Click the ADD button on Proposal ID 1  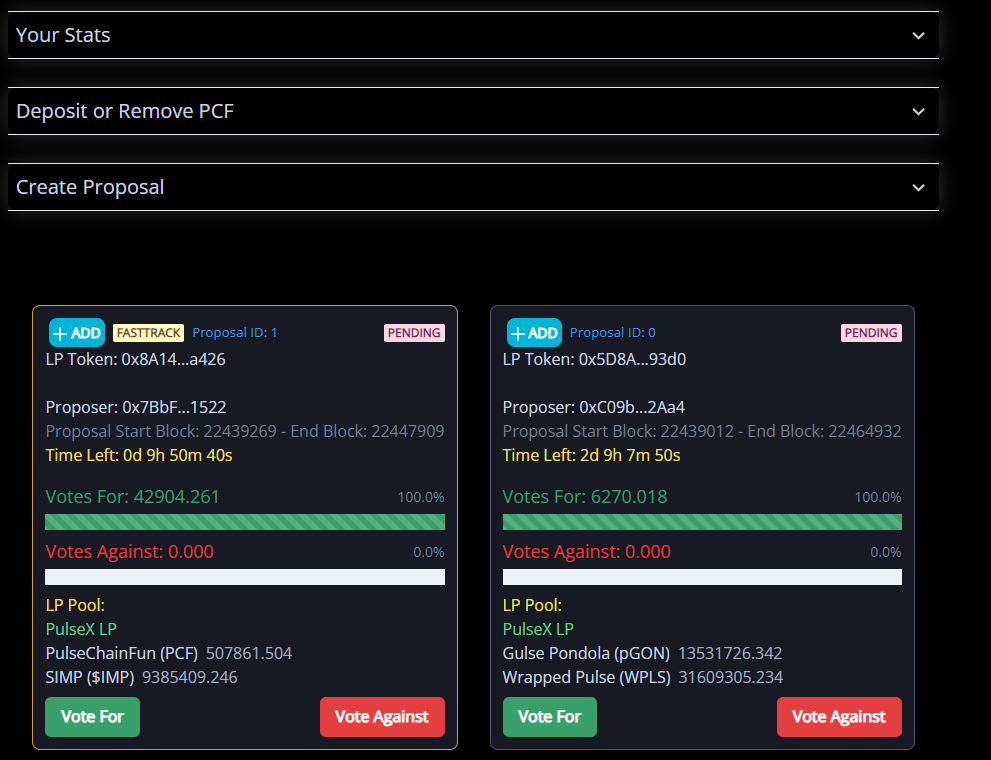77,333
